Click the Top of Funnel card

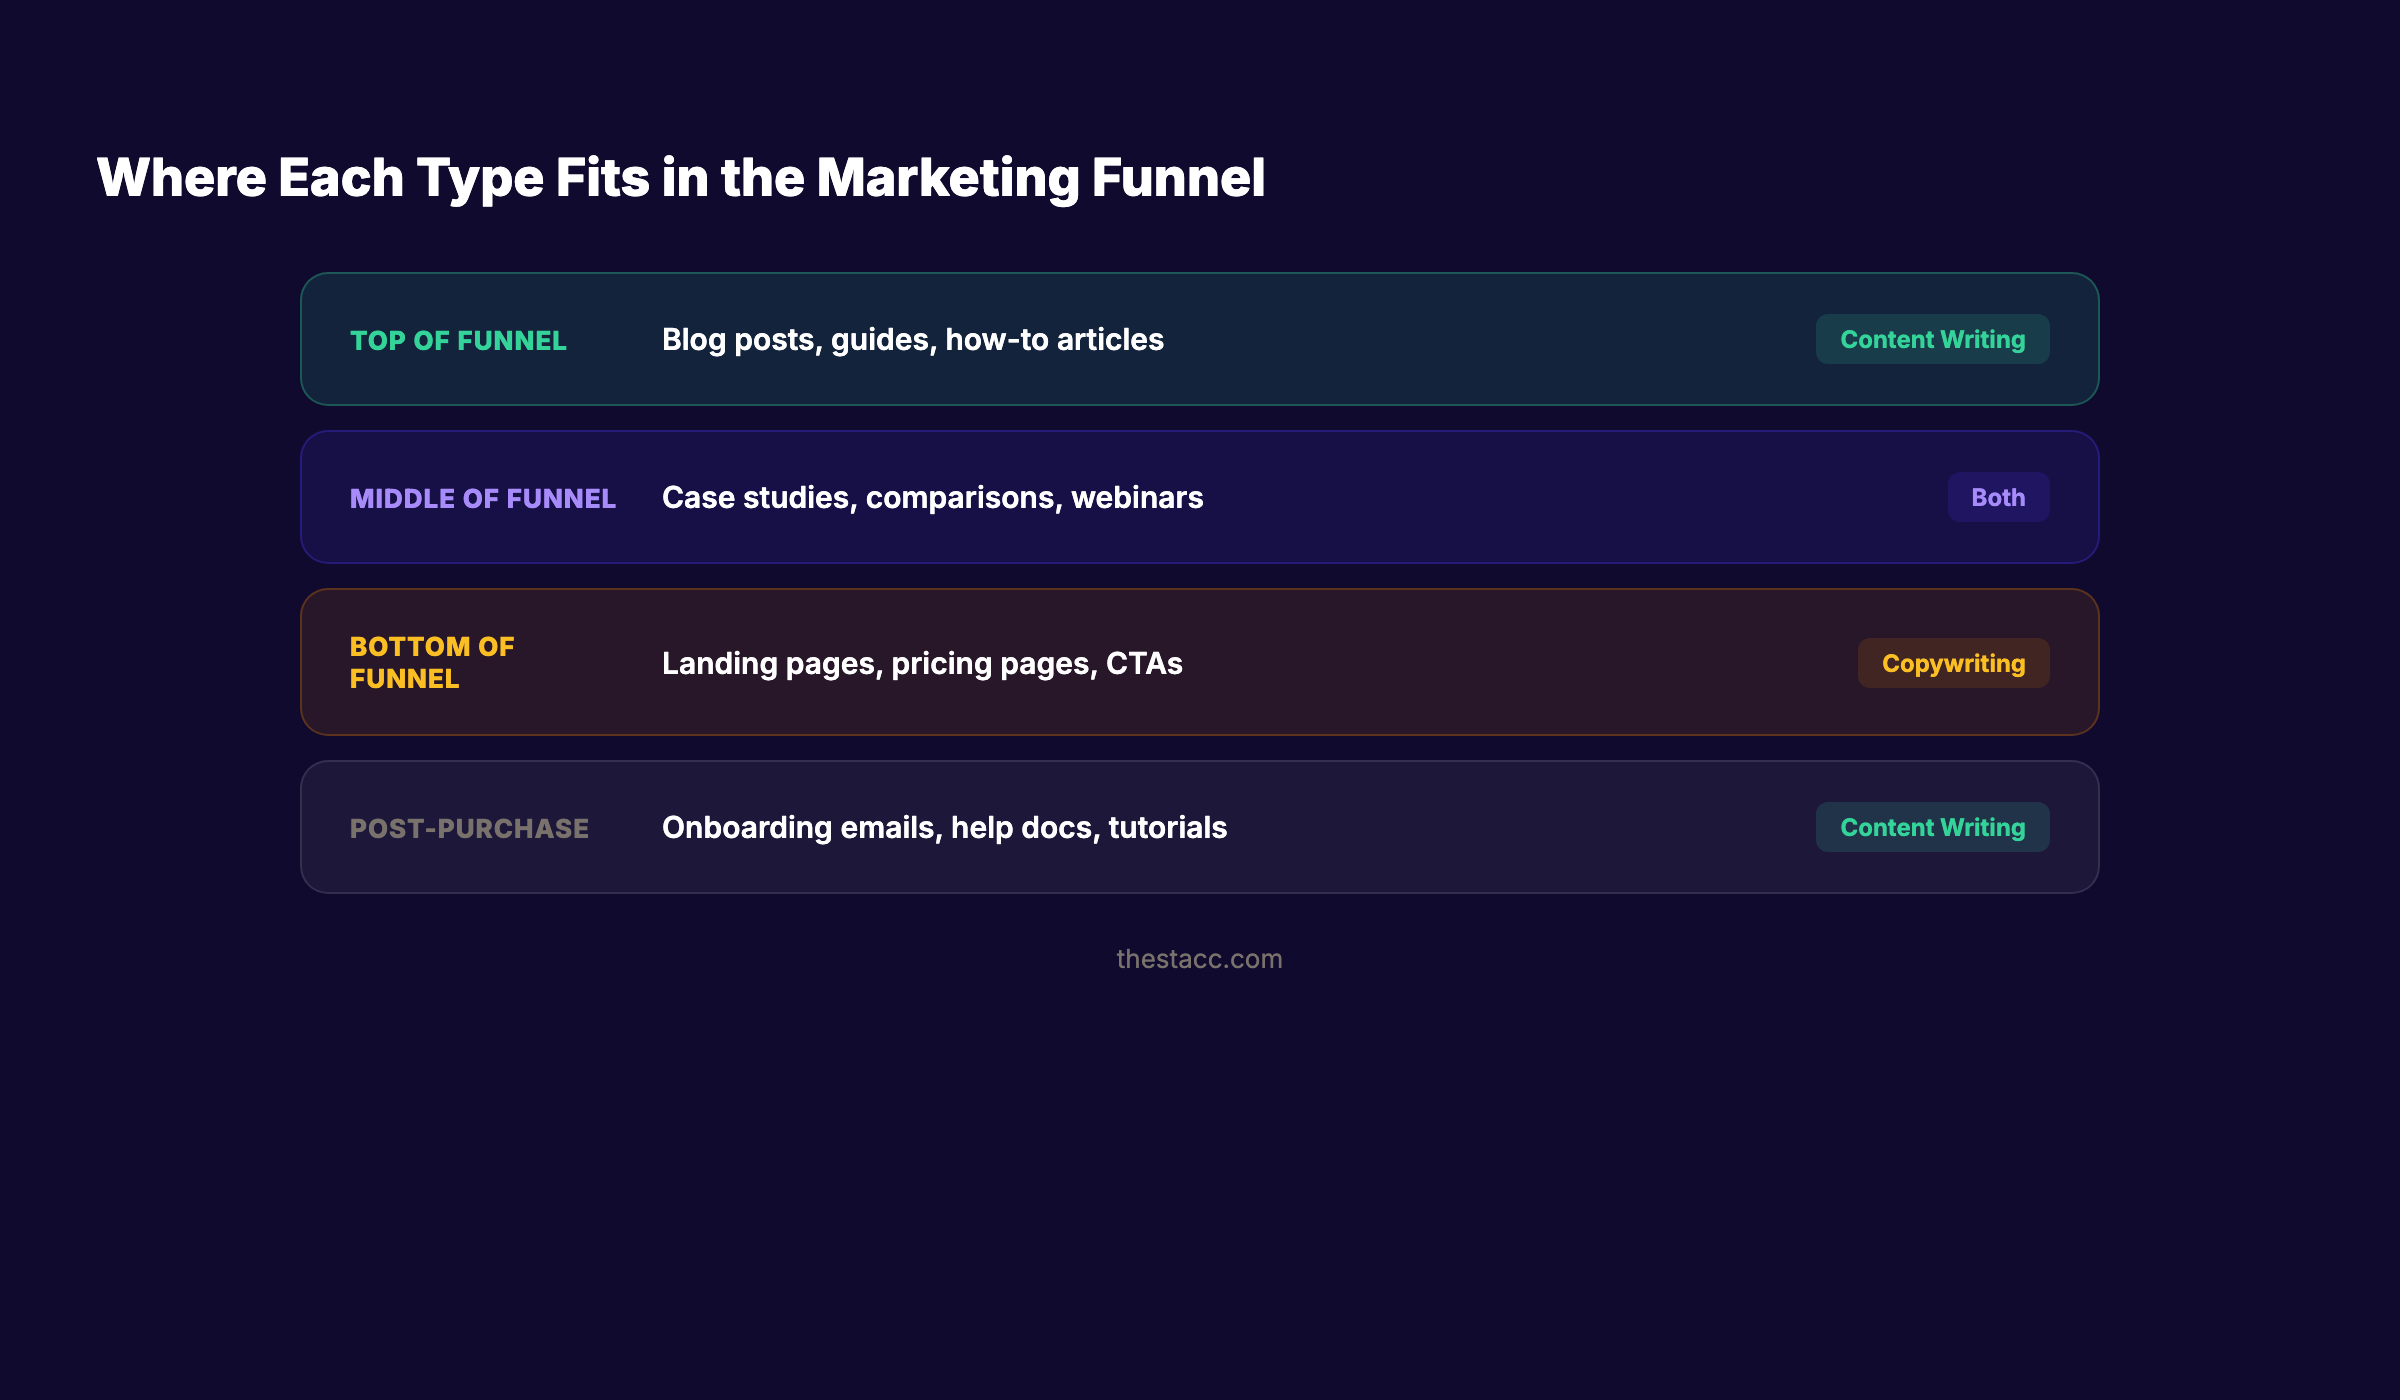pos(1200,339)
